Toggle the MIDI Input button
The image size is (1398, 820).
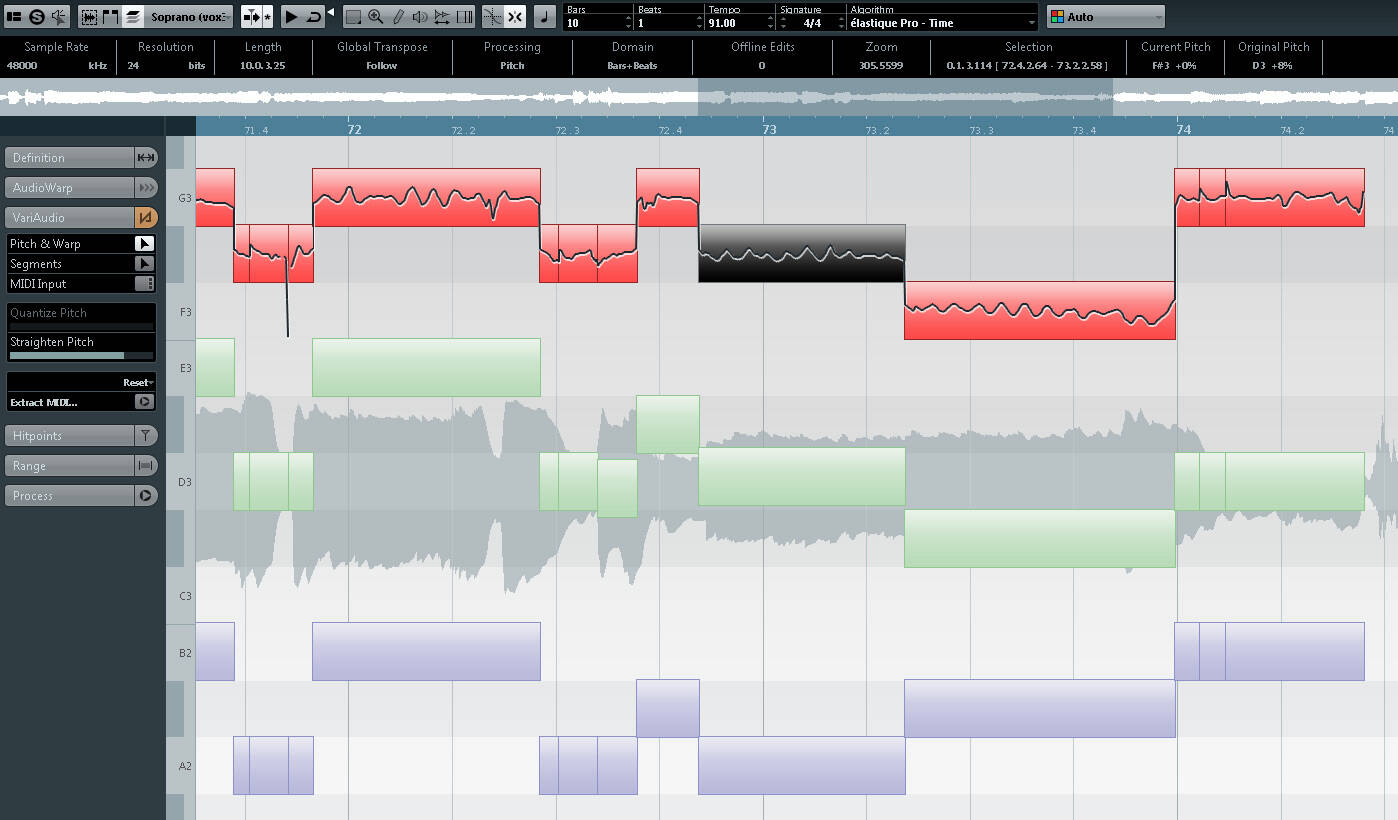coord(145,283)
